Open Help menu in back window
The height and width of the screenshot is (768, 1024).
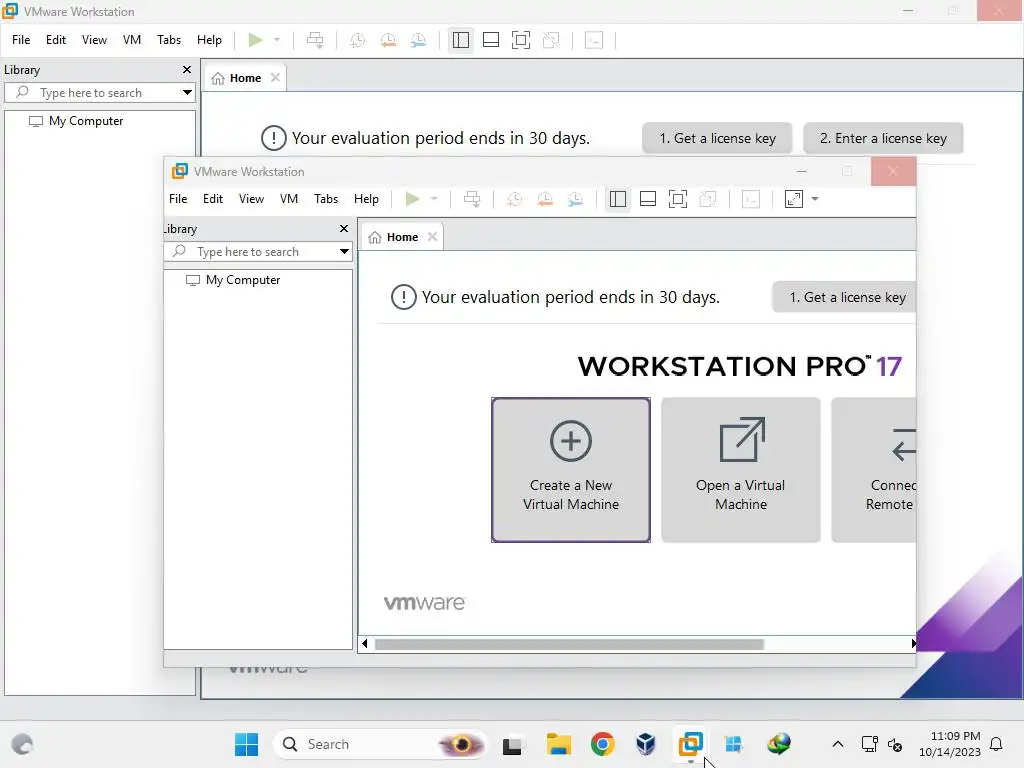pos(210,40)
